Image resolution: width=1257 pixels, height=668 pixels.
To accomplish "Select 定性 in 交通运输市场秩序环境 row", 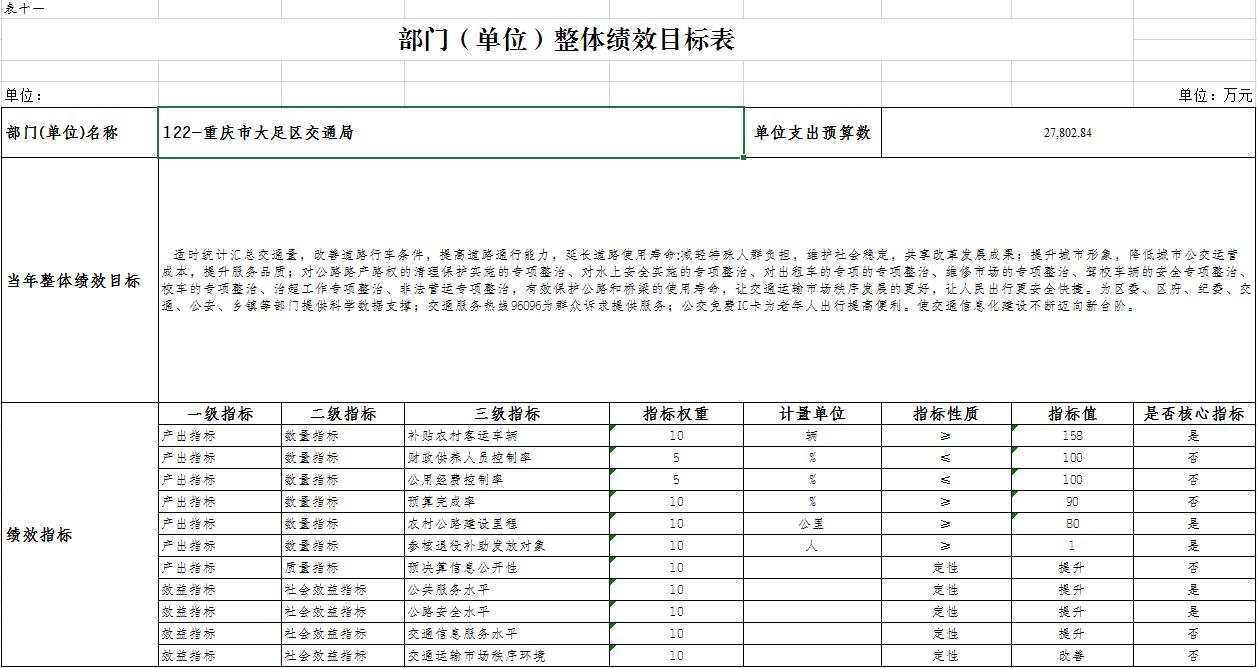I will 946,656.
